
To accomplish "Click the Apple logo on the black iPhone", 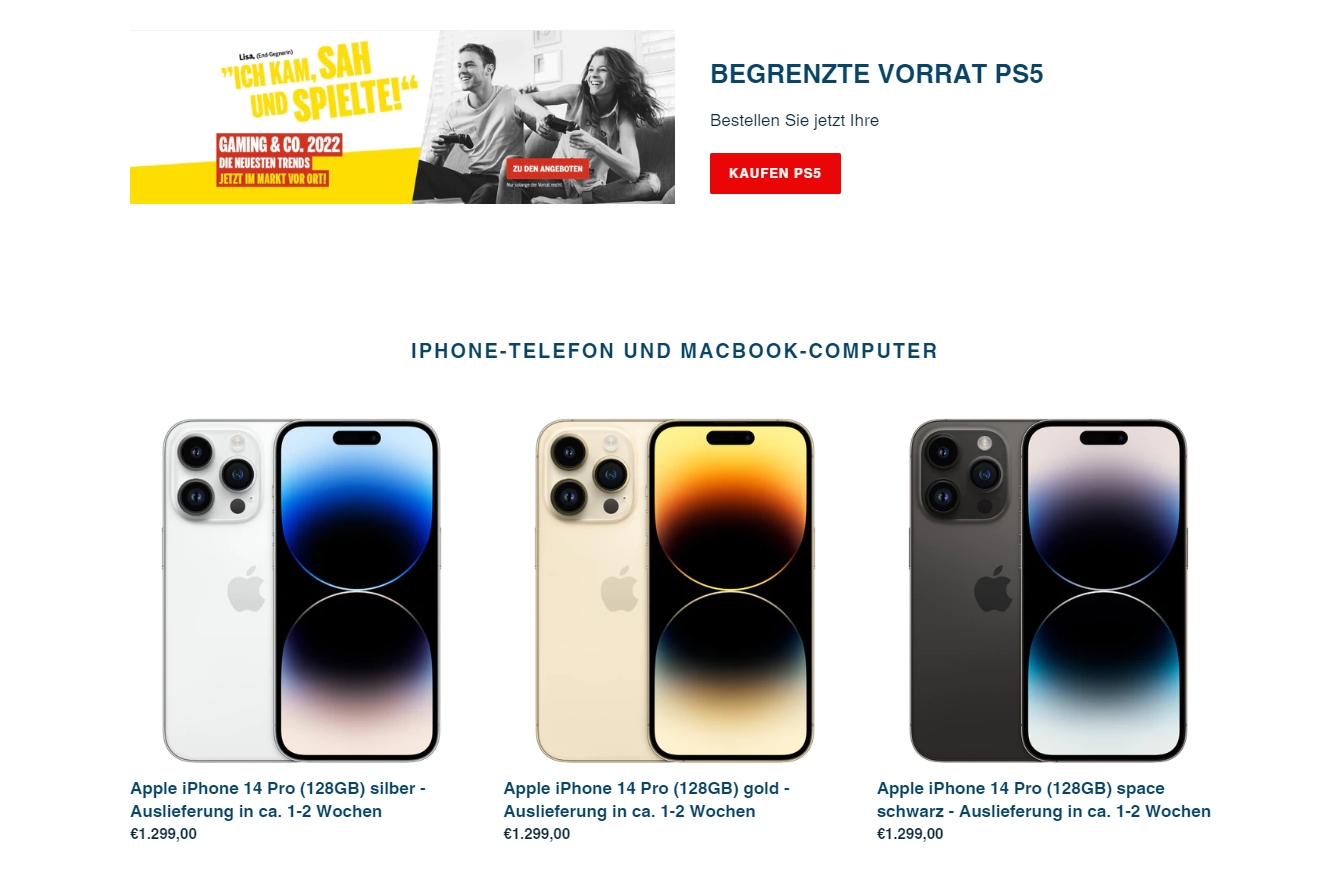I will [993, 588].
